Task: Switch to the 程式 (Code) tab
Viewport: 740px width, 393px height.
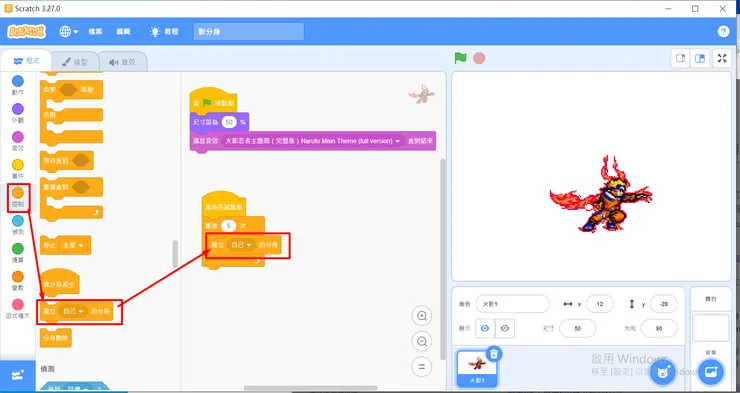Action: [26, 61]
